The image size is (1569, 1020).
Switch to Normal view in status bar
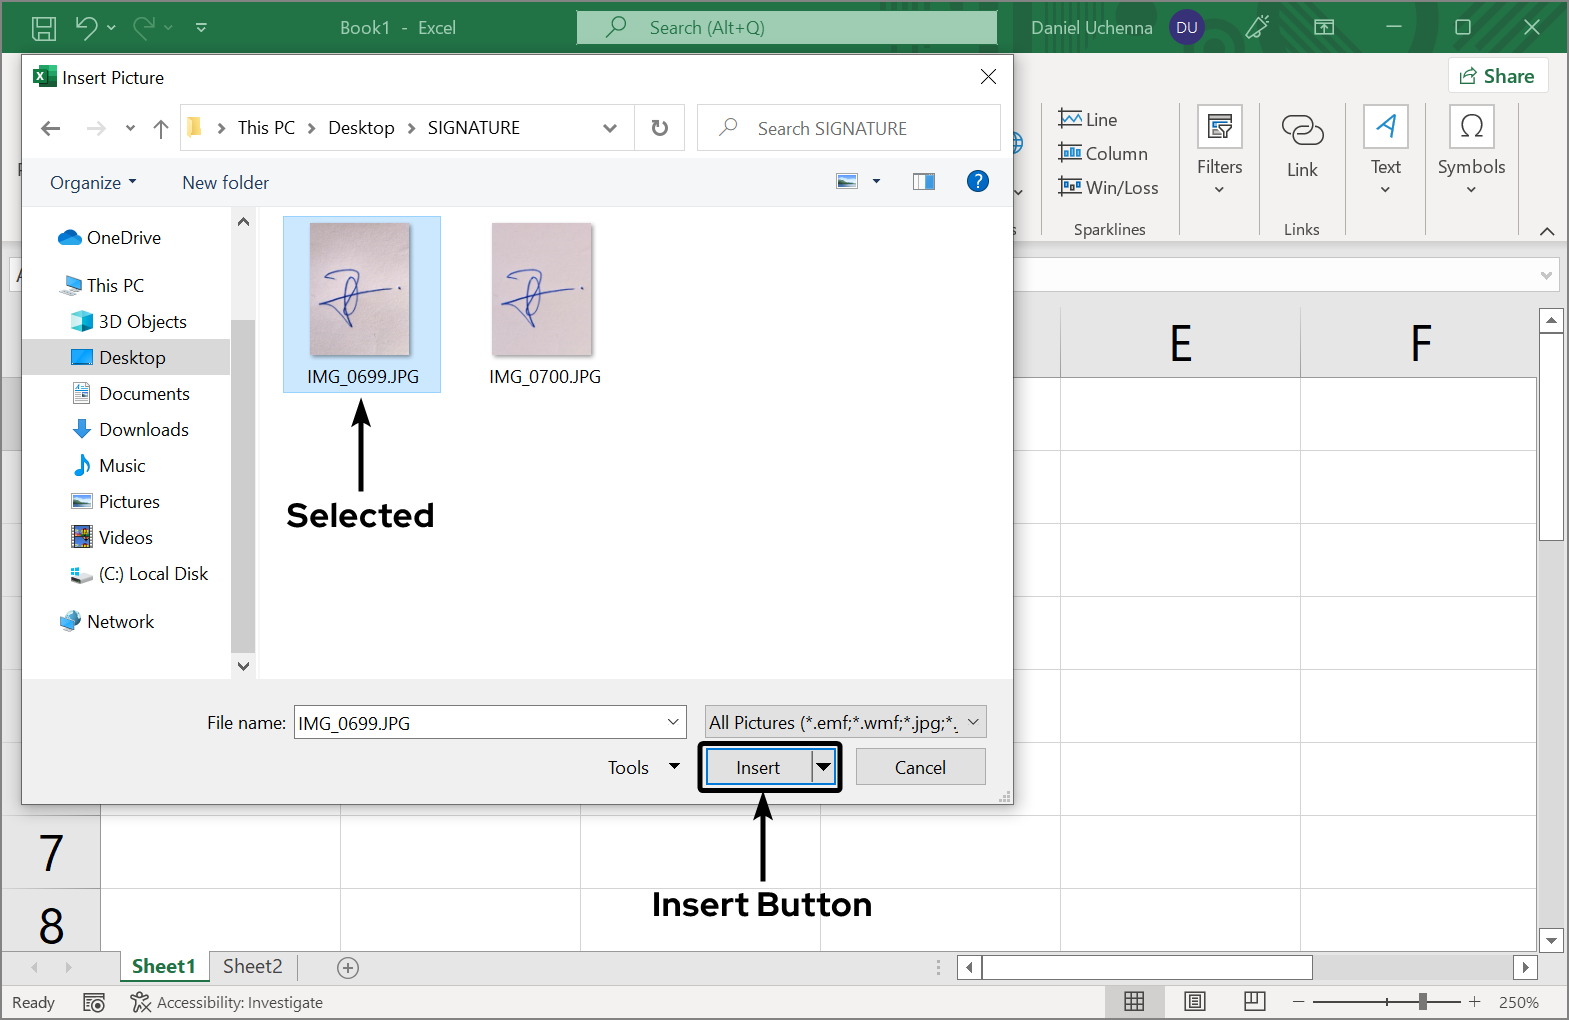1134,1002
